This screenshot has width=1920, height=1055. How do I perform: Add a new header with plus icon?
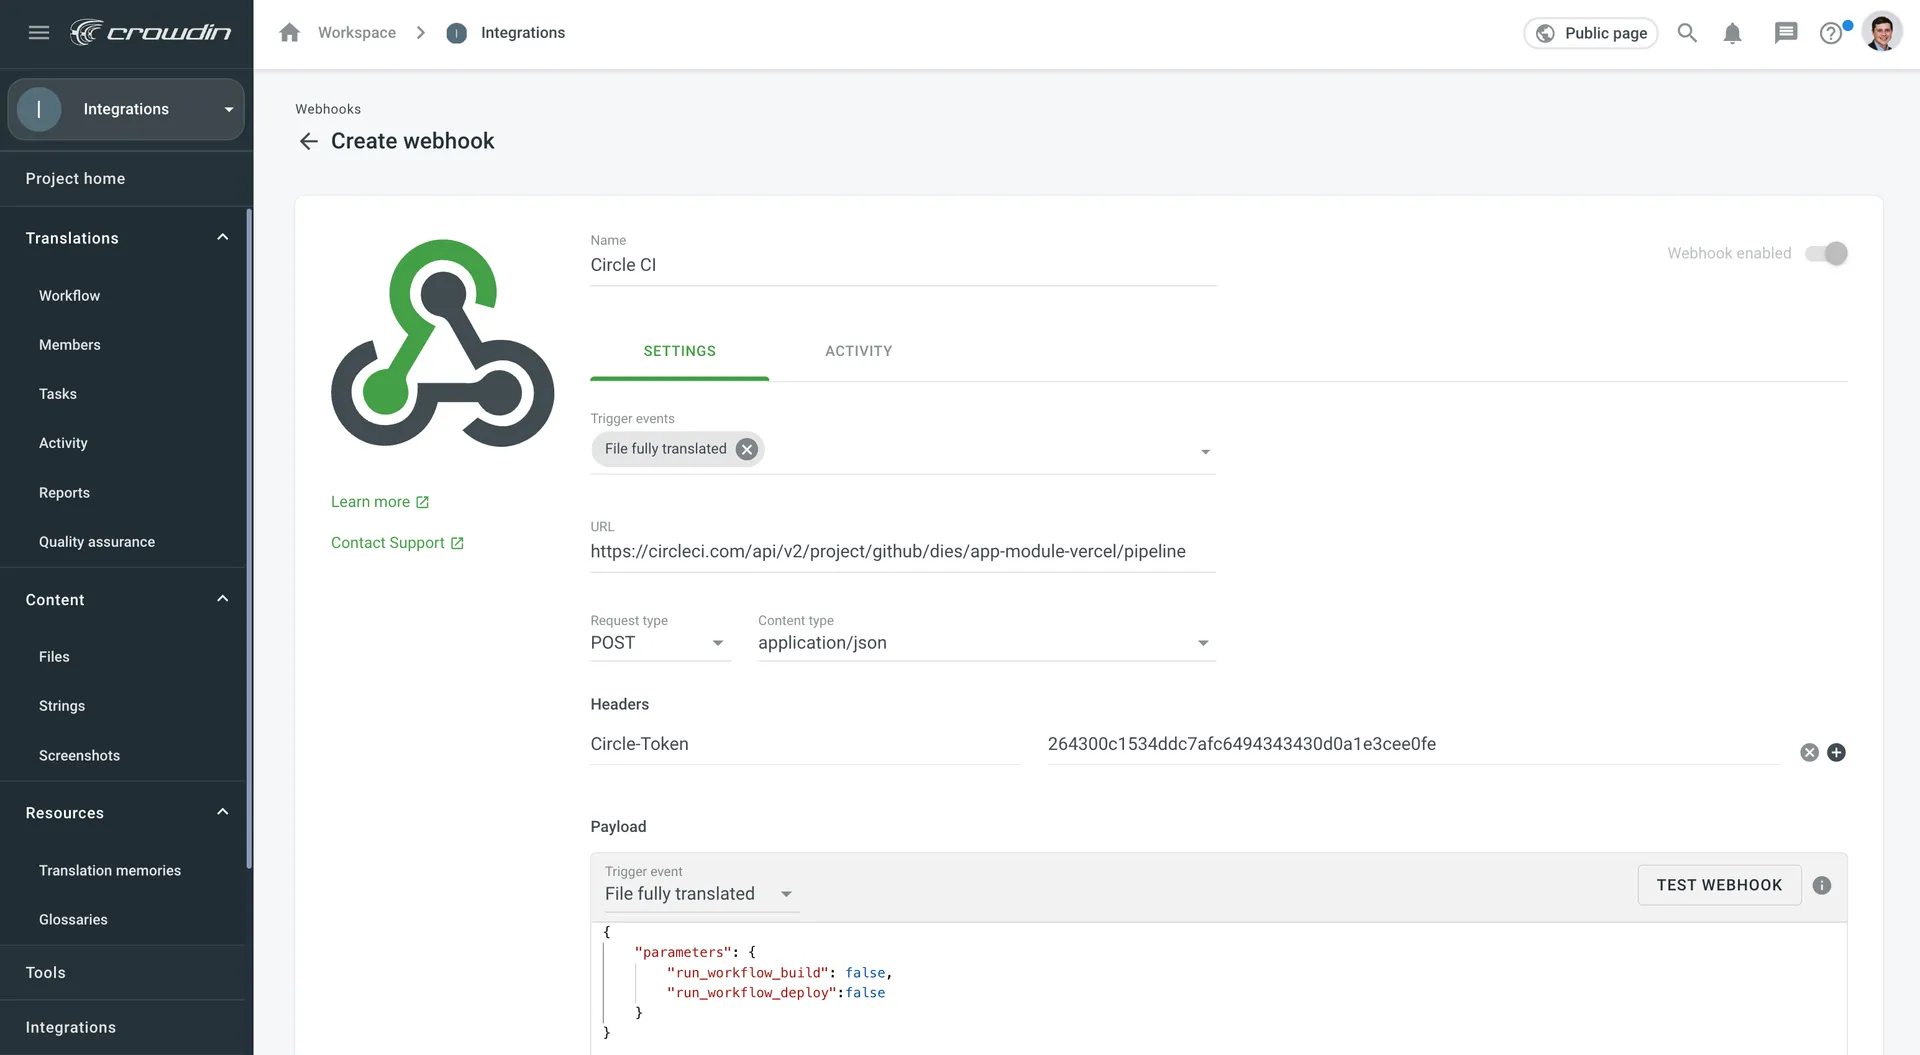coord(1837,753)
